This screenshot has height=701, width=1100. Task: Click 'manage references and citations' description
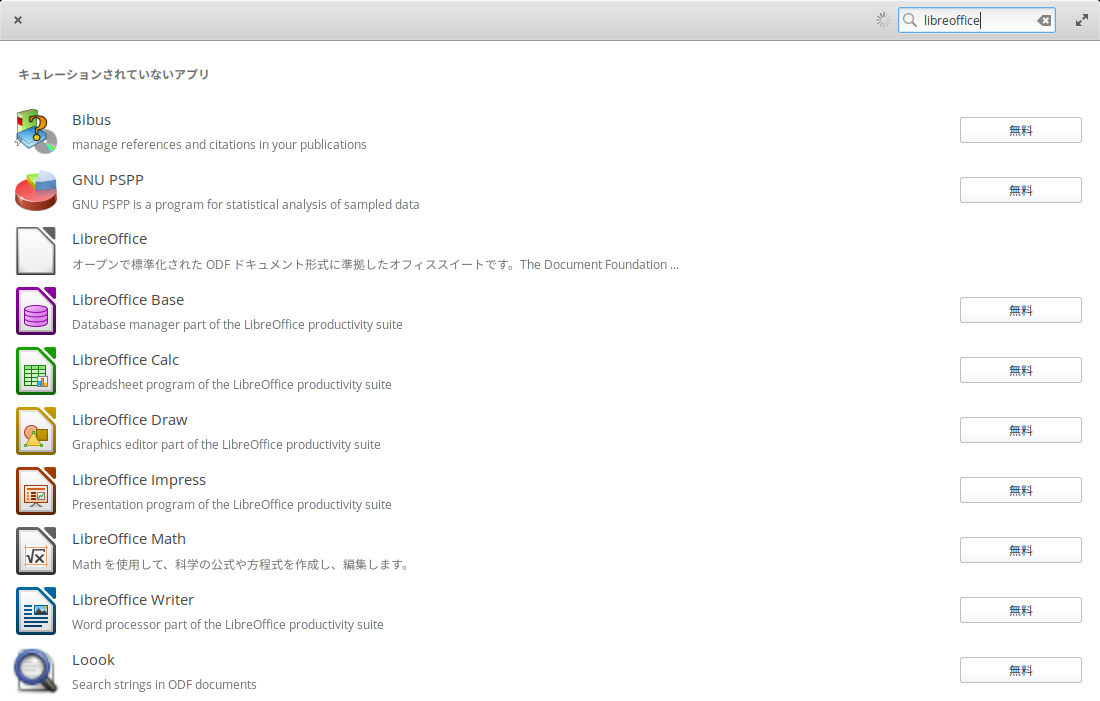(219, 145)
